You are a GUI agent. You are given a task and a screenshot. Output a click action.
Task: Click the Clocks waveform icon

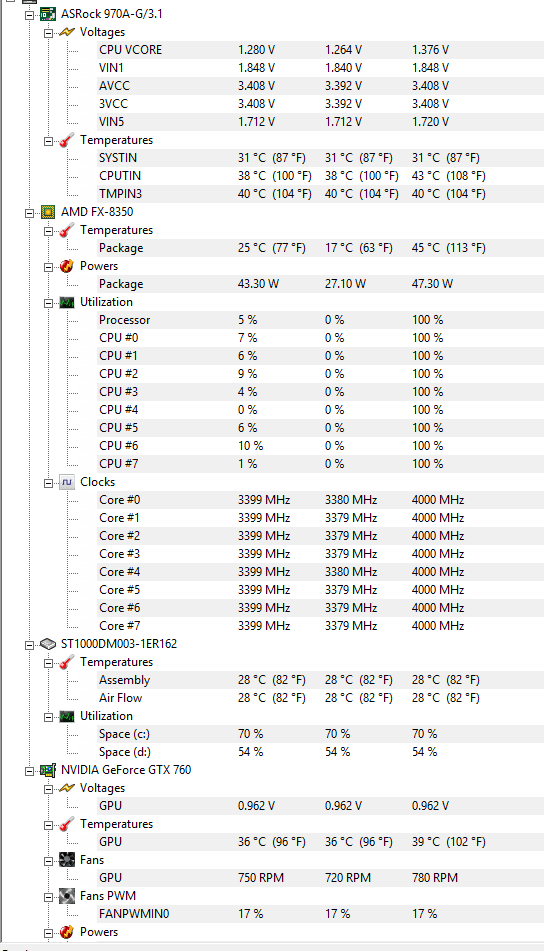pos(67,482)
